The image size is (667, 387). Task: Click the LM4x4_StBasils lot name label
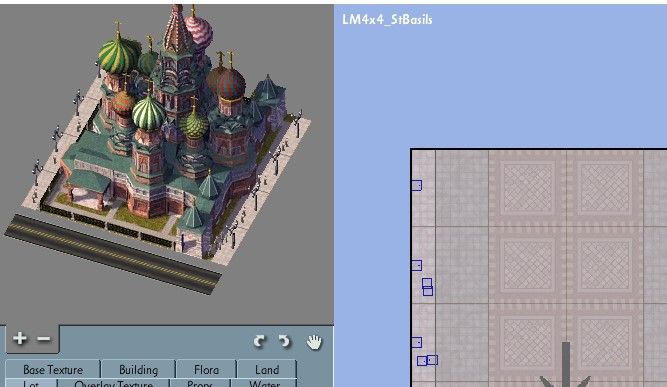pos(387,20)
